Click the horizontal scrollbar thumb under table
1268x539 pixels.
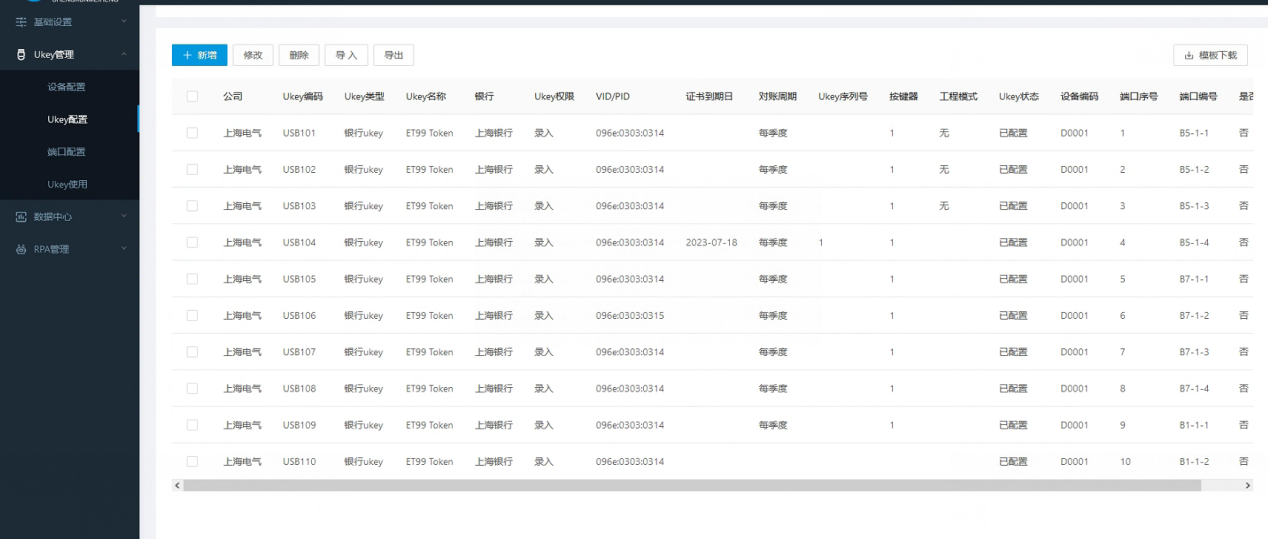pyautogui.click(x=691, y=485)
